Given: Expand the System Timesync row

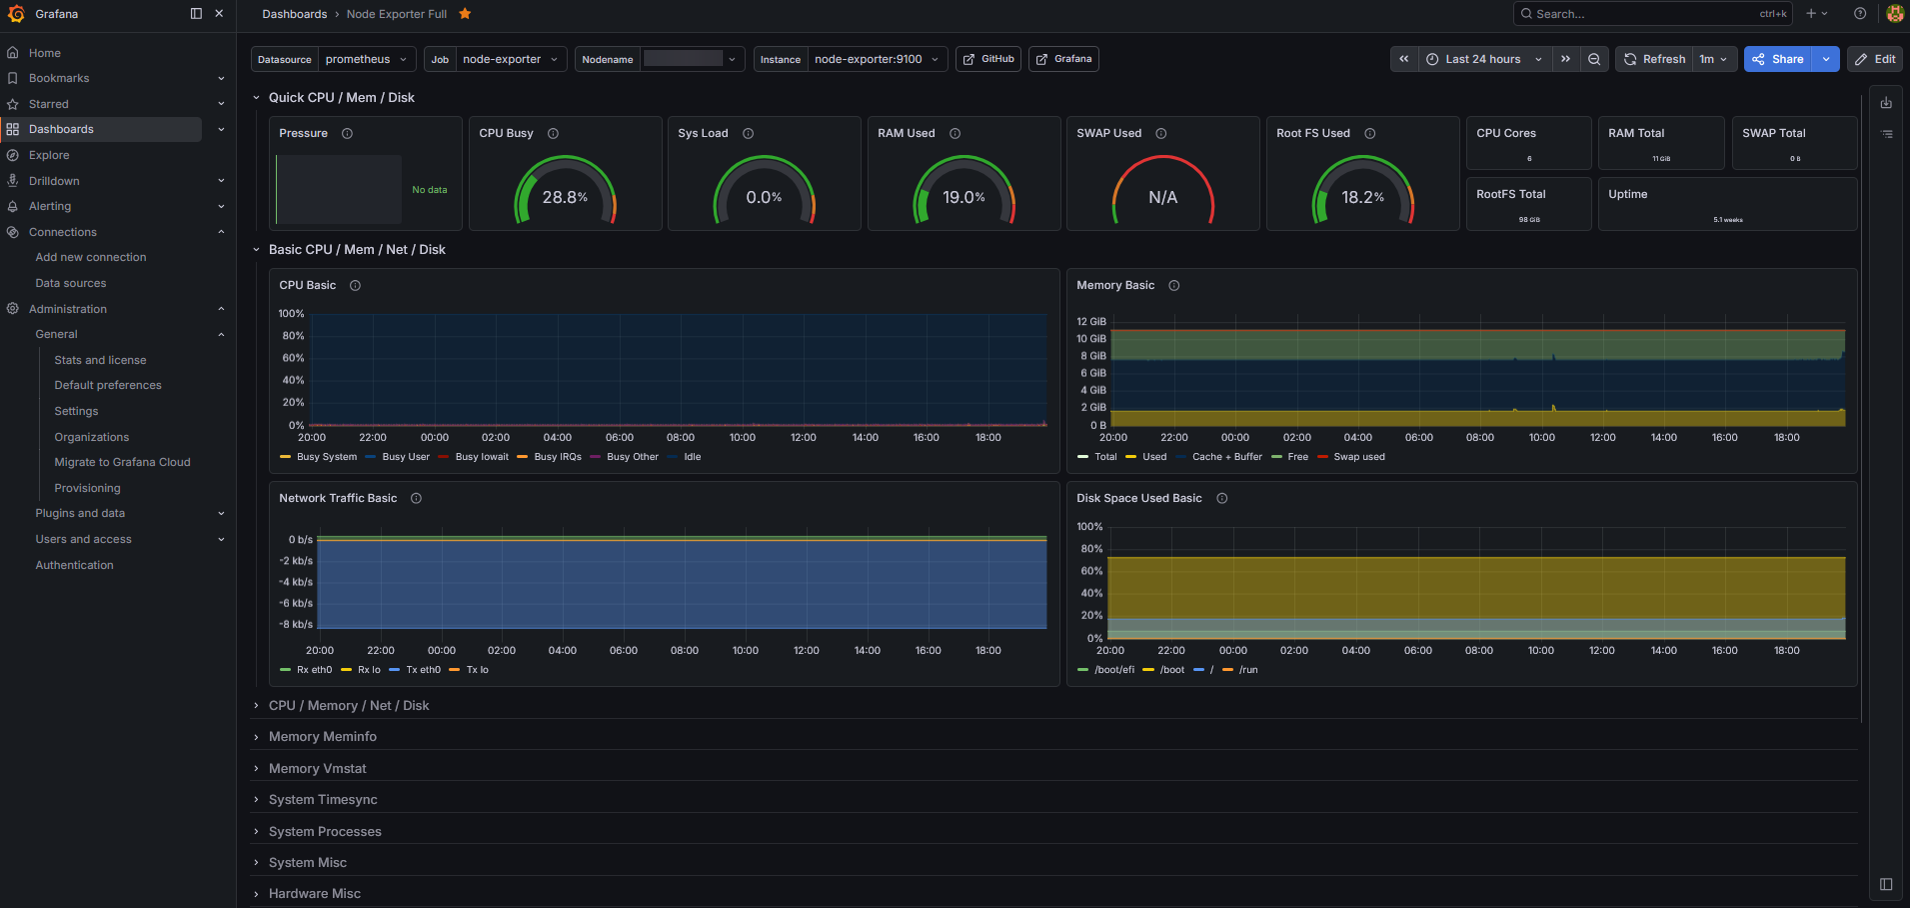Looking at the screenshot, I should pyautogui.click(x=323, y=800).
